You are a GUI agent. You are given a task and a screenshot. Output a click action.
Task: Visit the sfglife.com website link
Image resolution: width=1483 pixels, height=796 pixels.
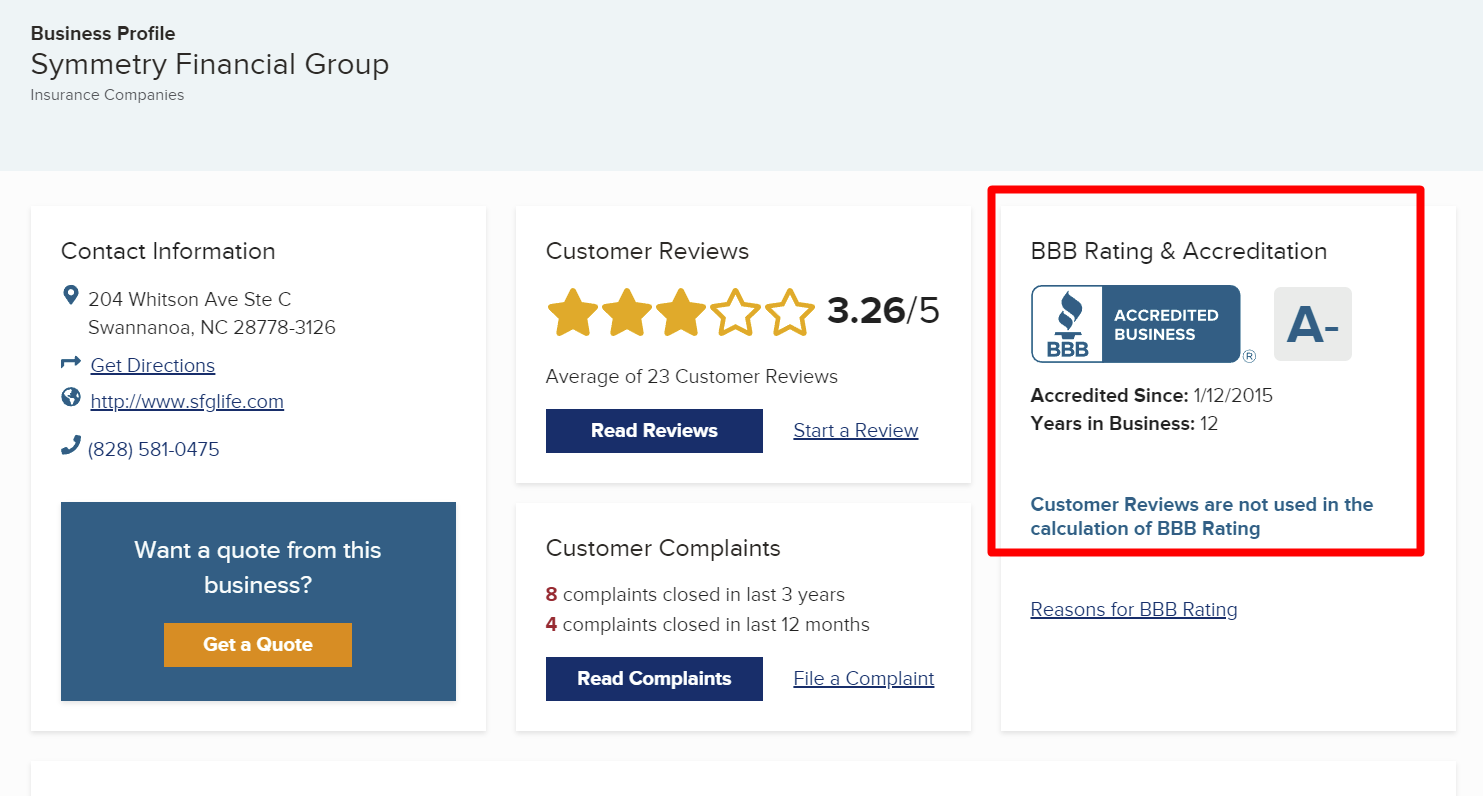point(187,402)
